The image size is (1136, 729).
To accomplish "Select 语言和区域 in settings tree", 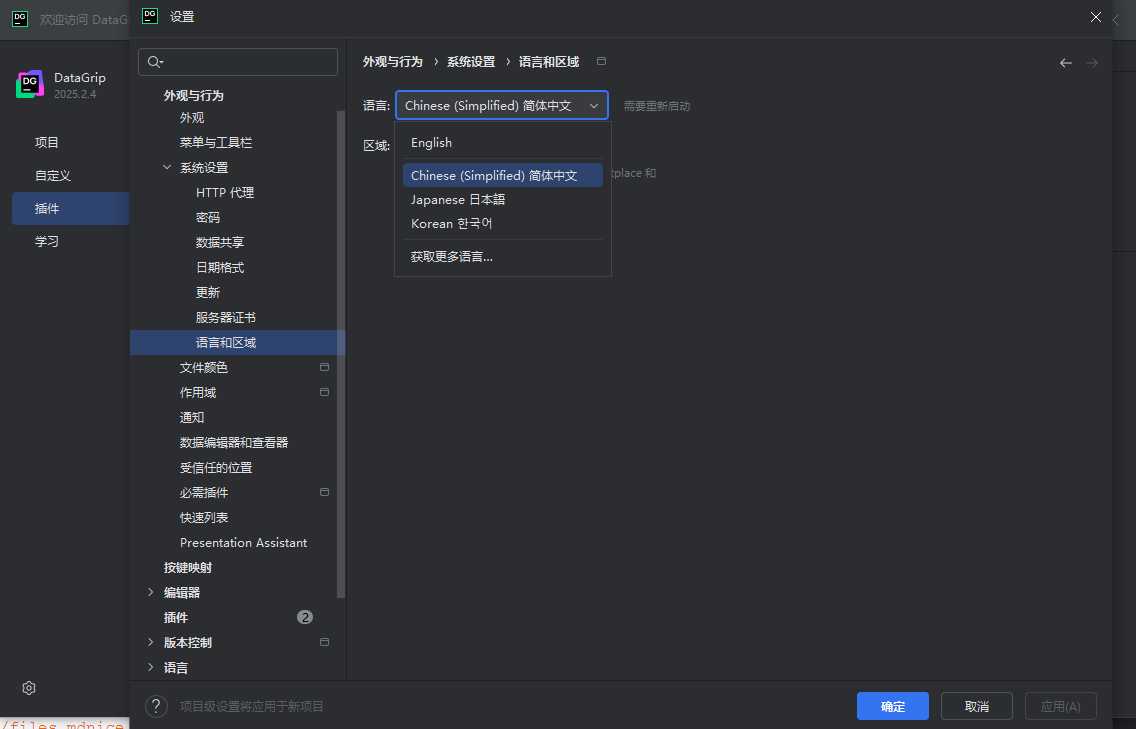I will tap(238, 343).
